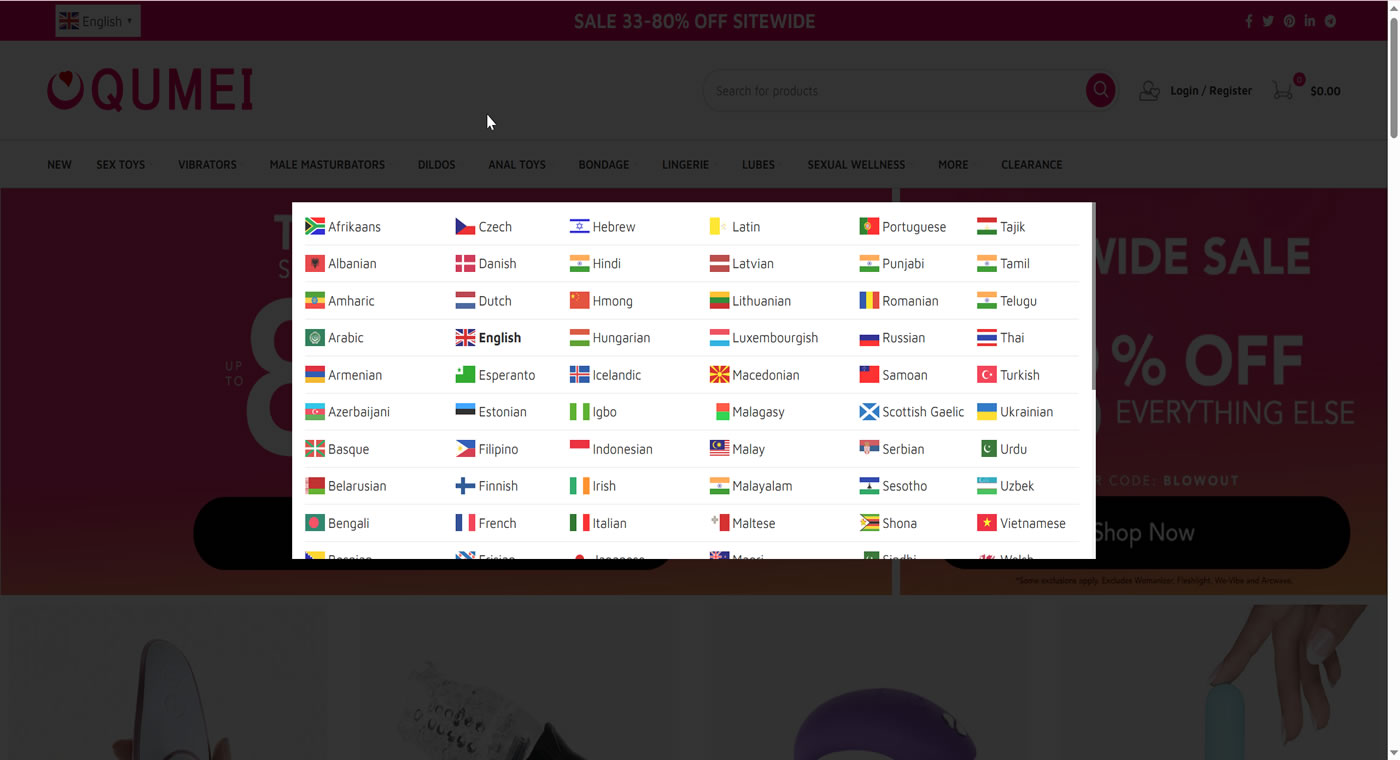Click the Telegram icon in top bar
Screen dimensions: 1400x760
[1330, 21]
